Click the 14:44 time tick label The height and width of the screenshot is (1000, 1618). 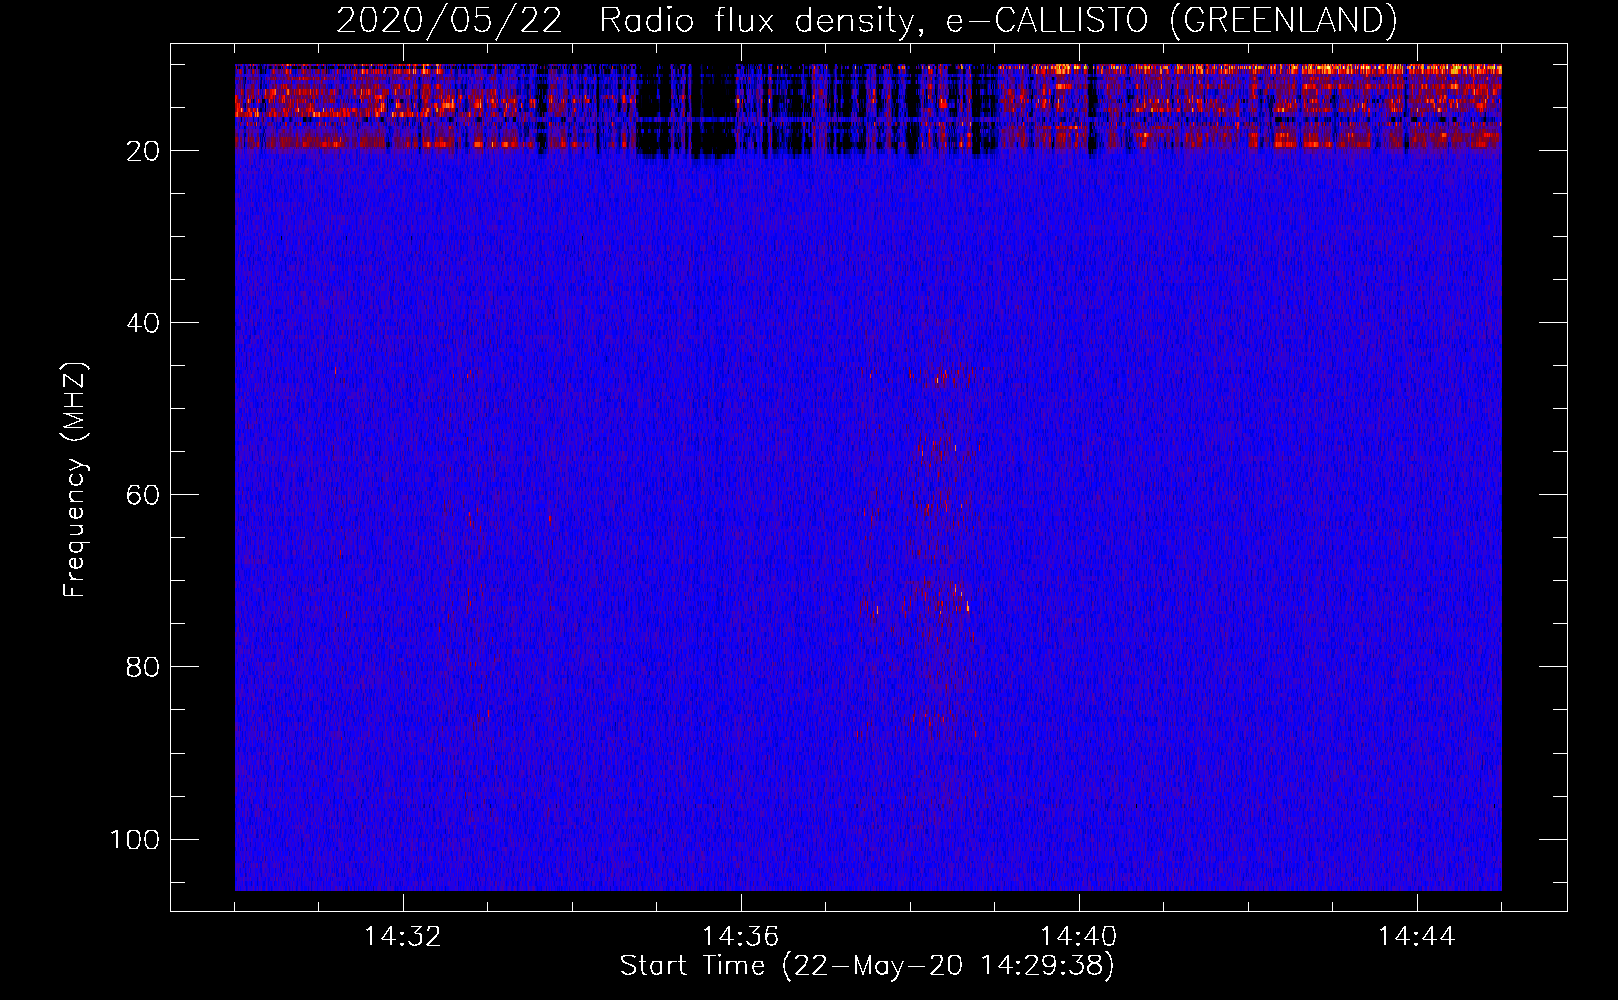(x=1417, y=937)
